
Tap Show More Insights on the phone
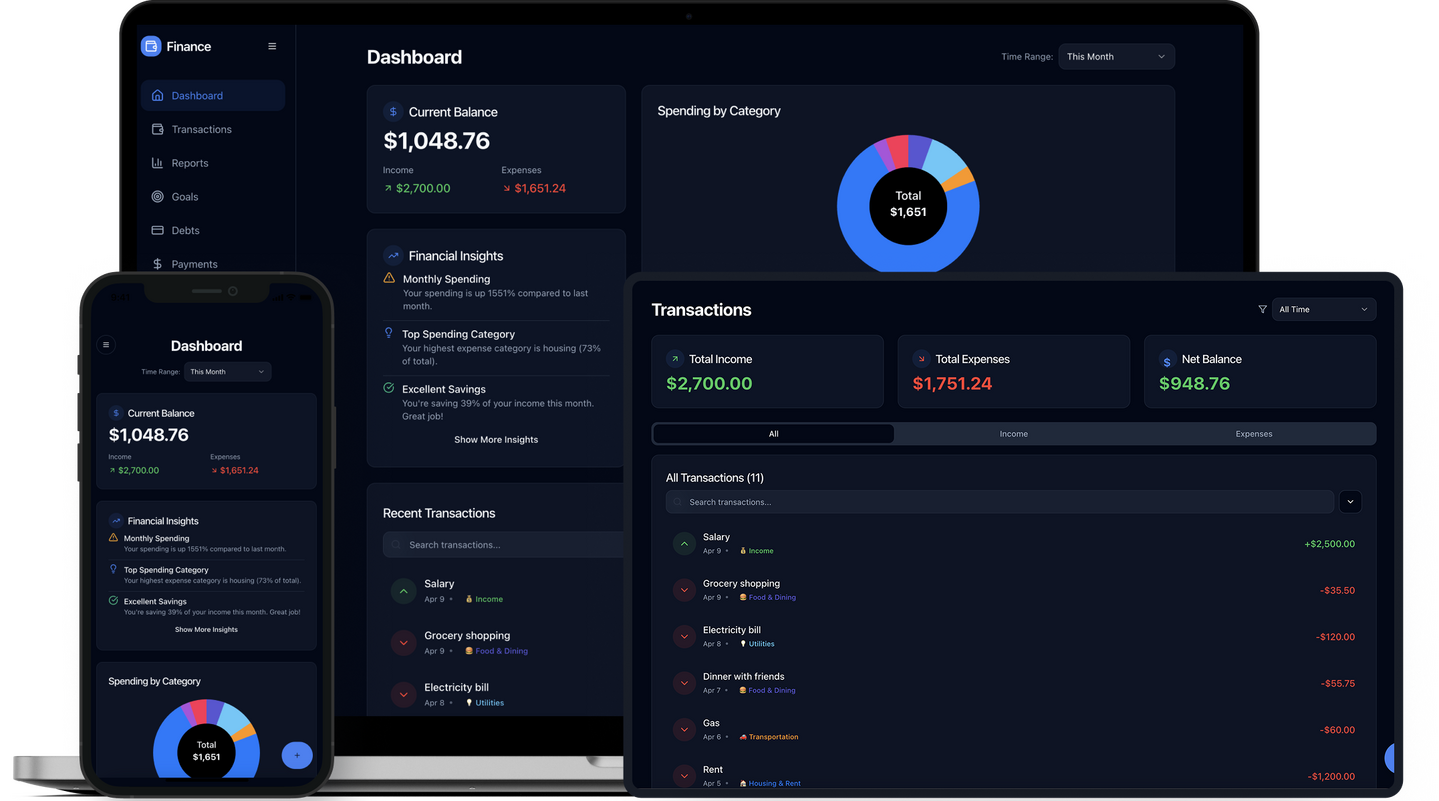pyautogui.click(x=206, y=630)
